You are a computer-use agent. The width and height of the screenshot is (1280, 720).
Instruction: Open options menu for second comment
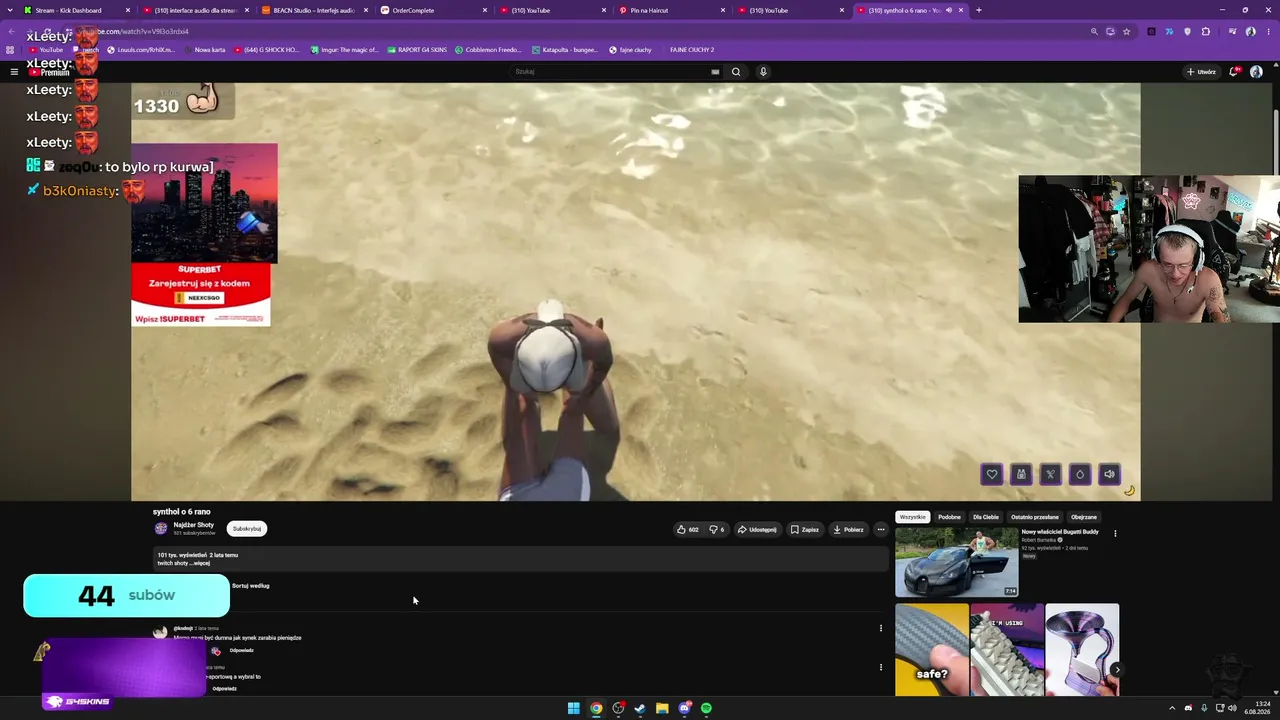(x=881, y=667)
